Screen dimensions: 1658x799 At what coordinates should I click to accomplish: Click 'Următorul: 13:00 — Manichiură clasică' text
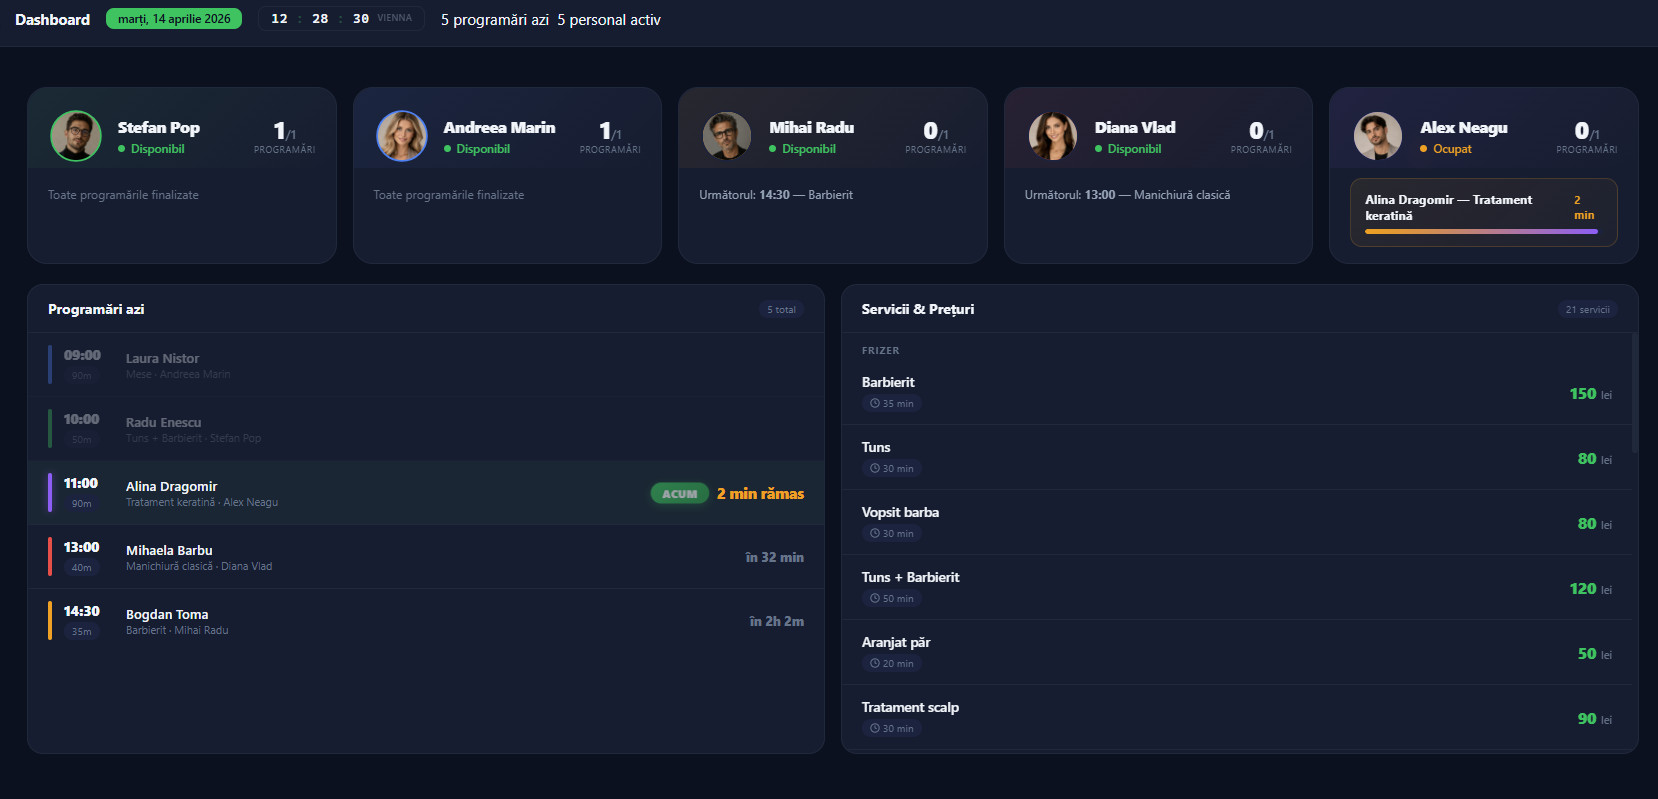[1127, 195]
